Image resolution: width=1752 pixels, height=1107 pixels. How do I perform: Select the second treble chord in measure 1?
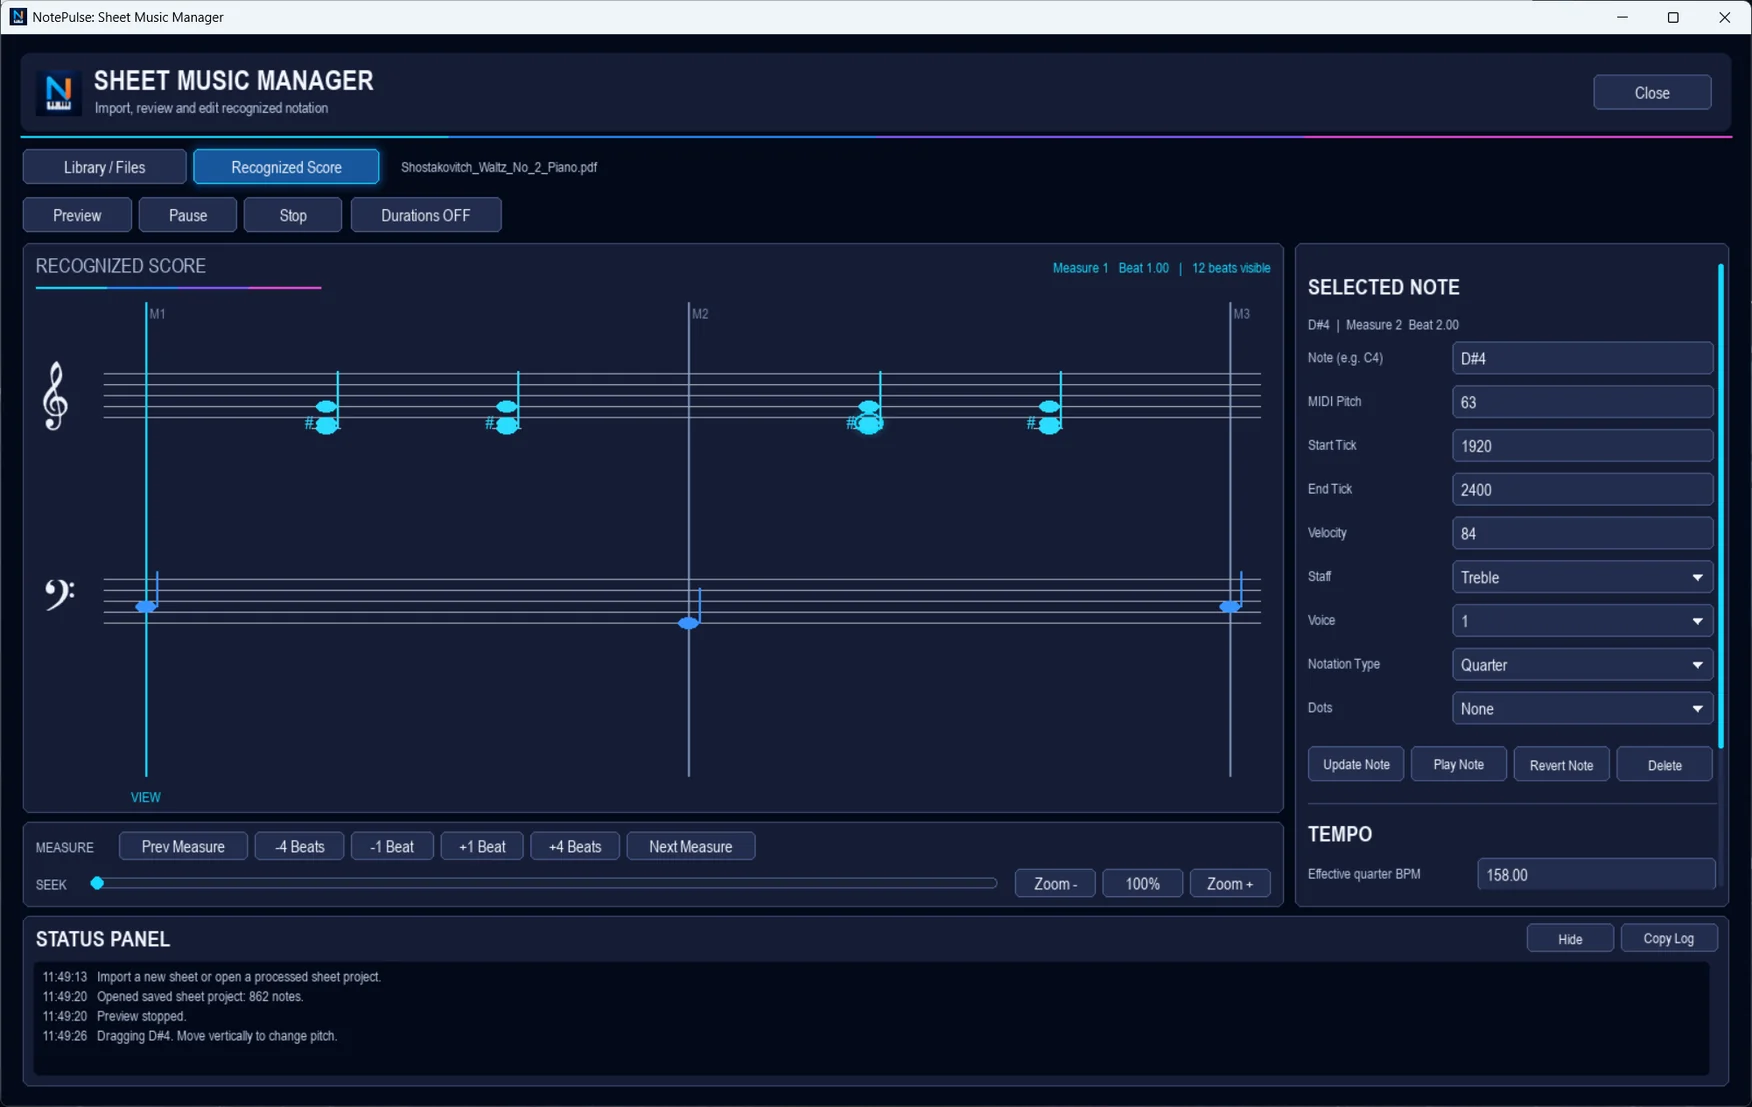pyautogui.click(x=505, y=416)
